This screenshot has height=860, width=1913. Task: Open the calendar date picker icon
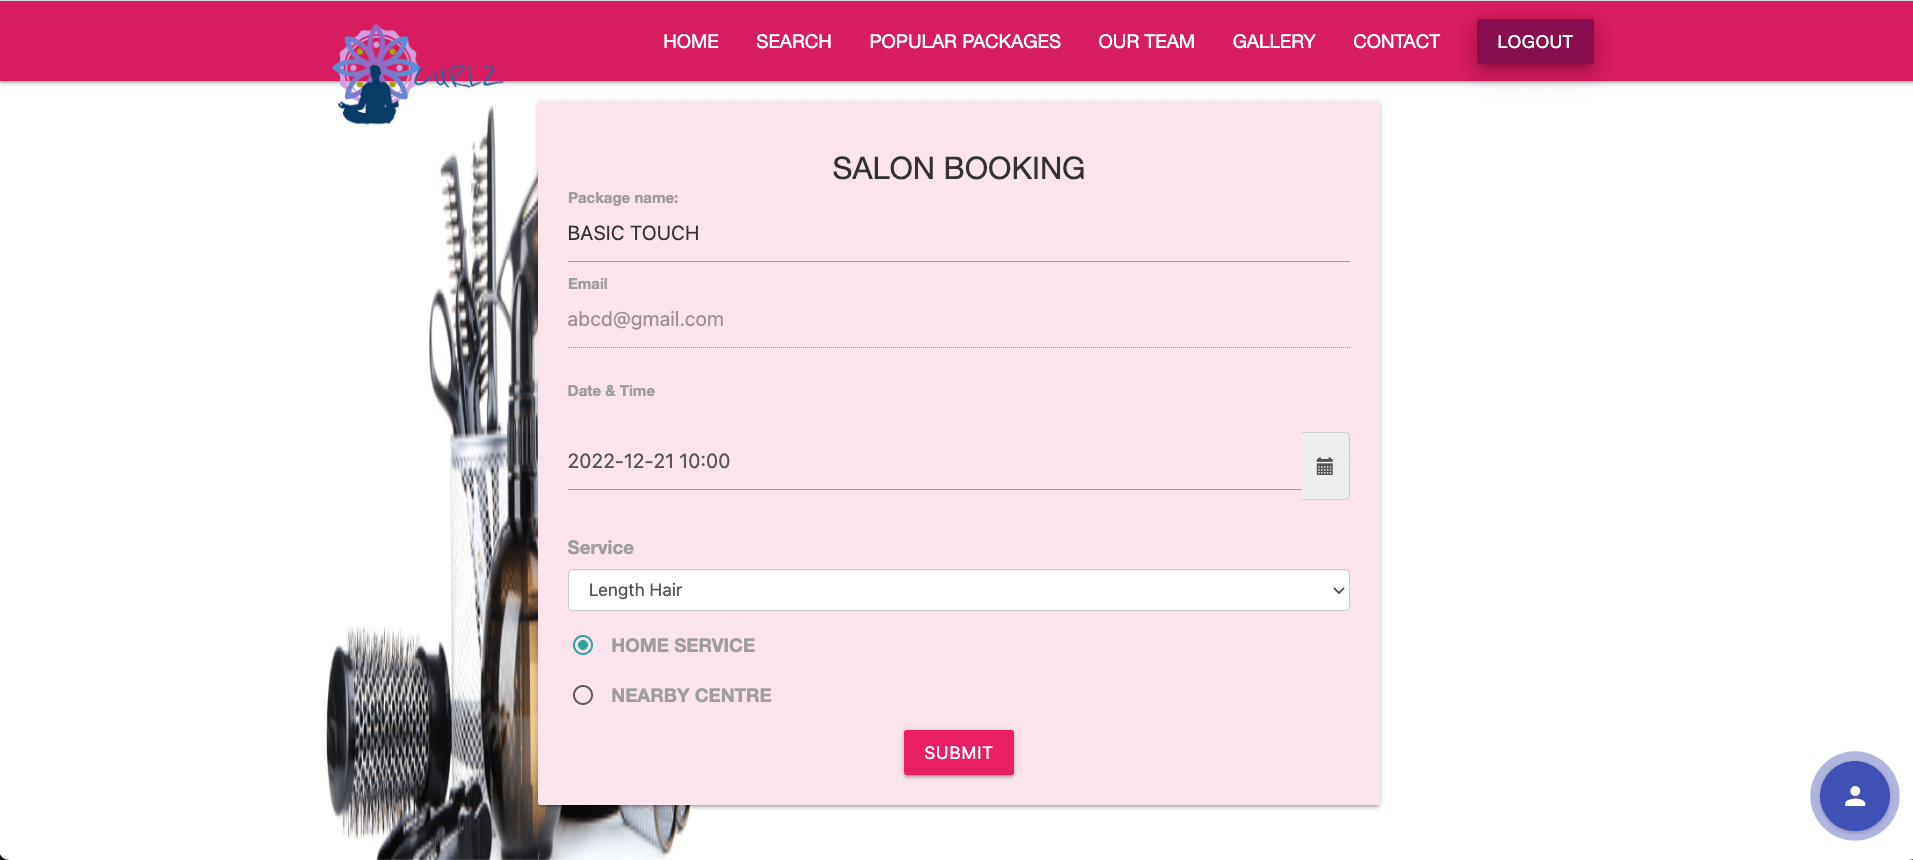(1325, 466)
